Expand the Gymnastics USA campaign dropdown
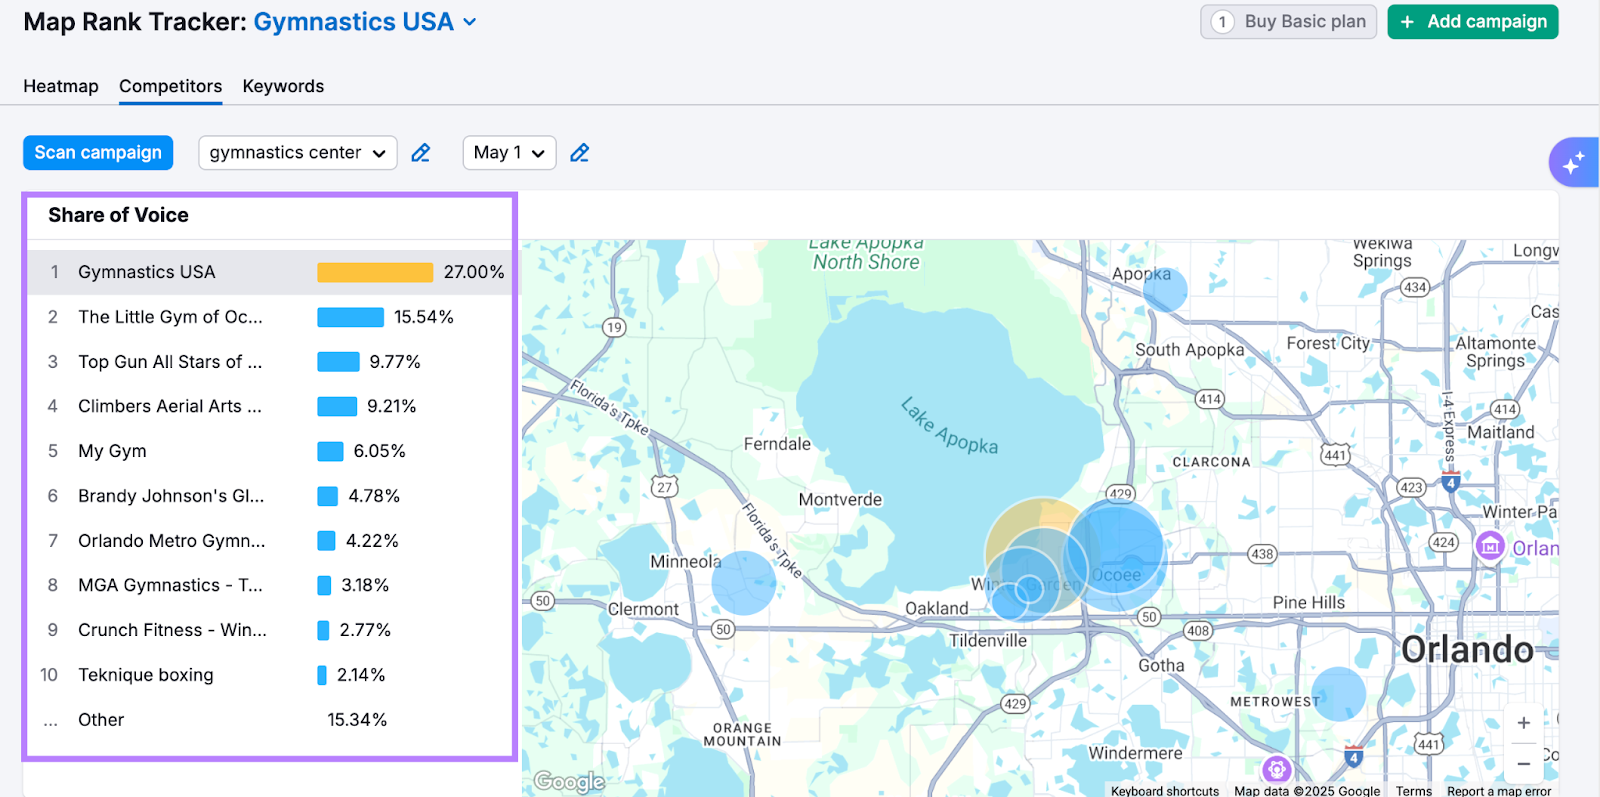This screenshot has height=797, width=1600. point(470,22)
